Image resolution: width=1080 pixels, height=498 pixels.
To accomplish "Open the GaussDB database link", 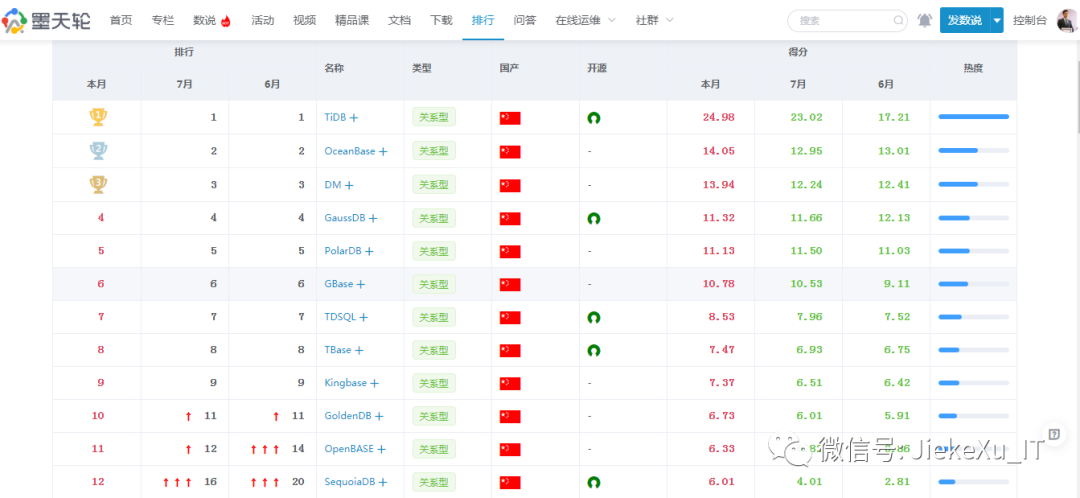I will (344, 218).
